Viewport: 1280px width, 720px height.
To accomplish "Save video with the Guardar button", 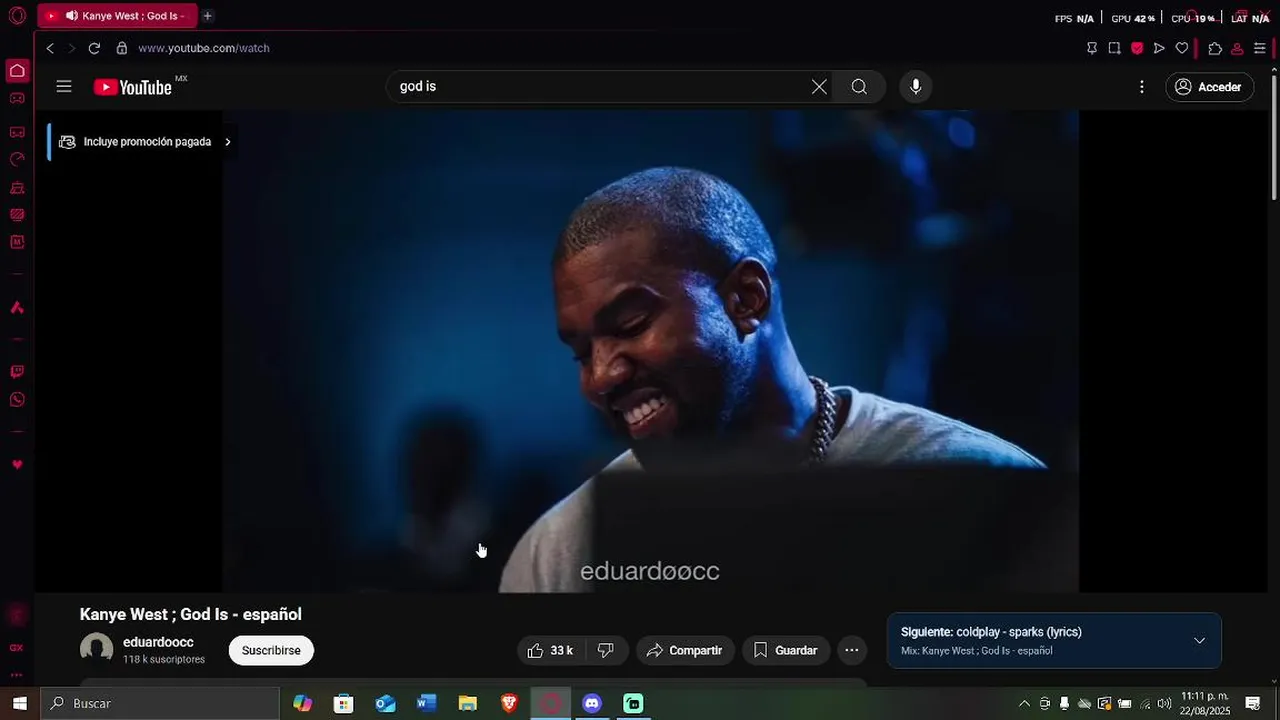I will click(785, 650).
